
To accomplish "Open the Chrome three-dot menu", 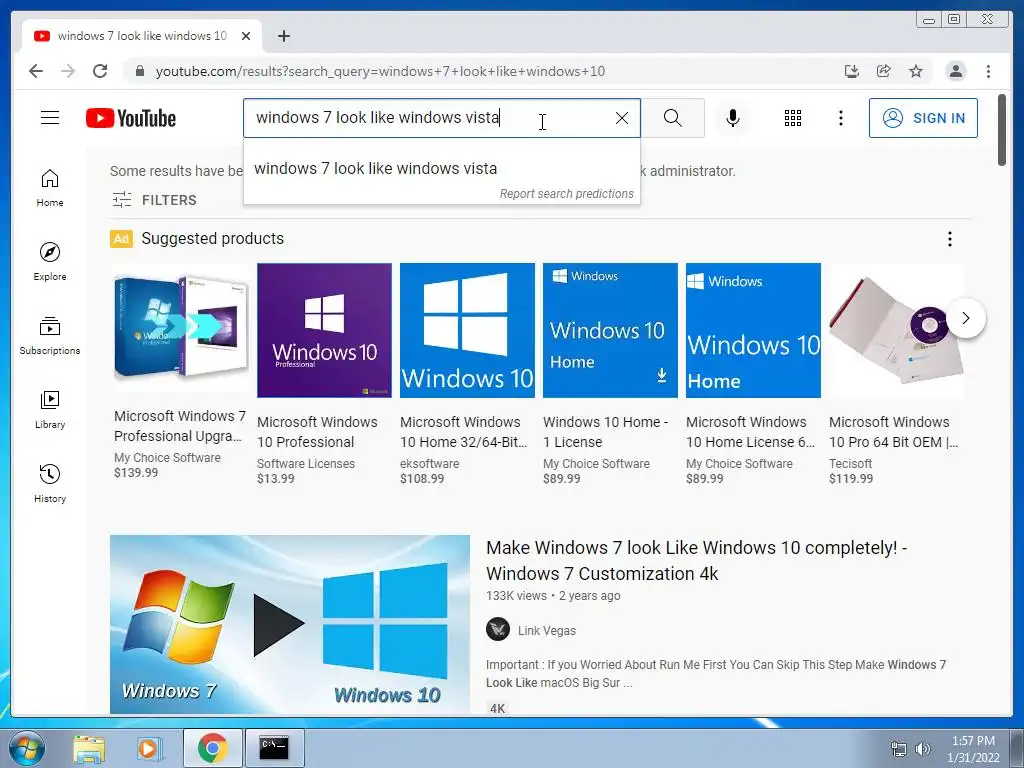I will coord(988,71).
